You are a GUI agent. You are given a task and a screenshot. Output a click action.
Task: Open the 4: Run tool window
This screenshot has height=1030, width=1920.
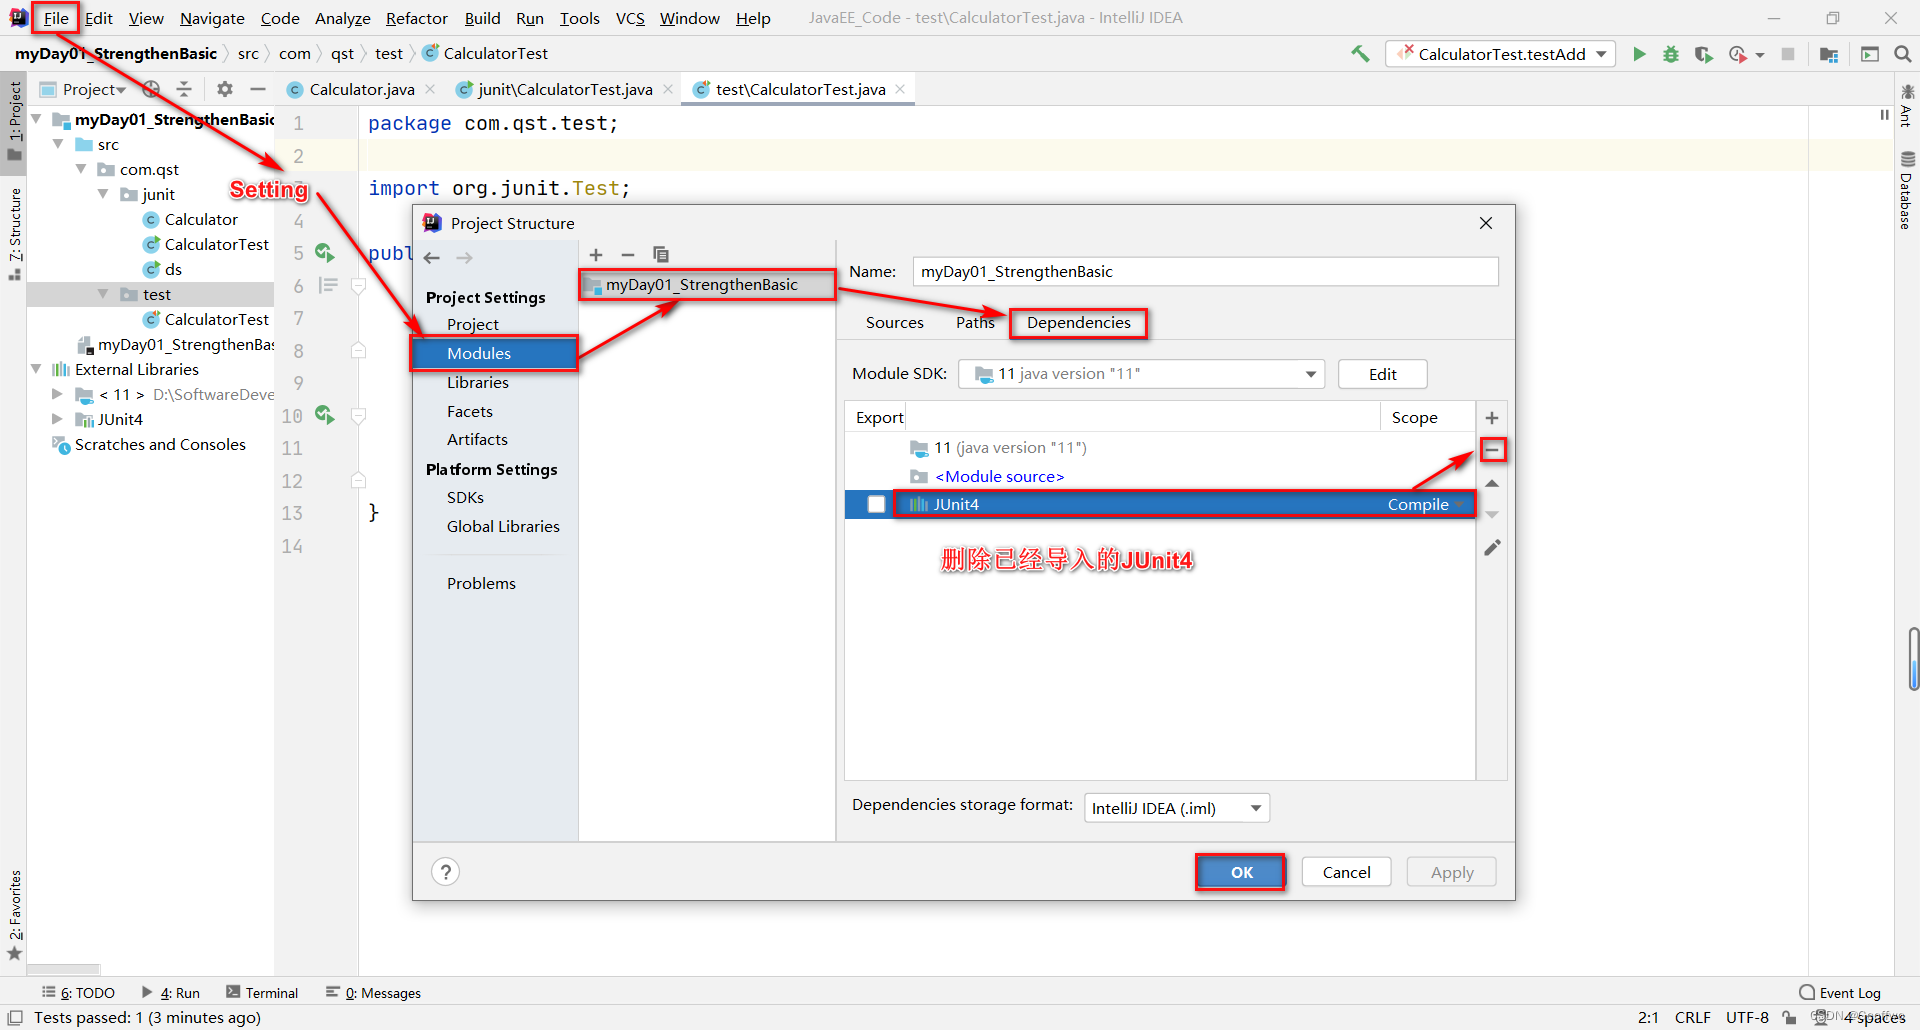[171, 993]
